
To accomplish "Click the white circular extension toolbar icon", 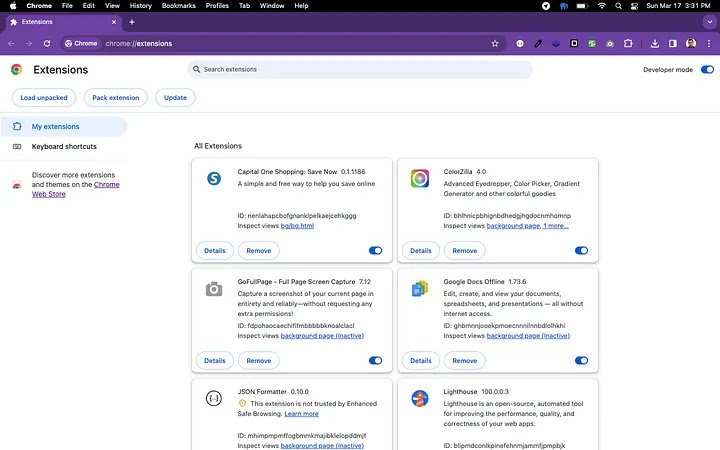I will (520, 44).
